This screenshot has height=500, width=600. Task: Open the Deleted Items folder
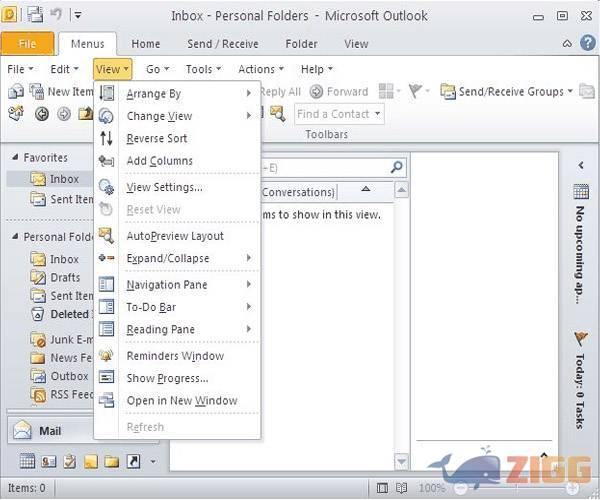(61, 314)
